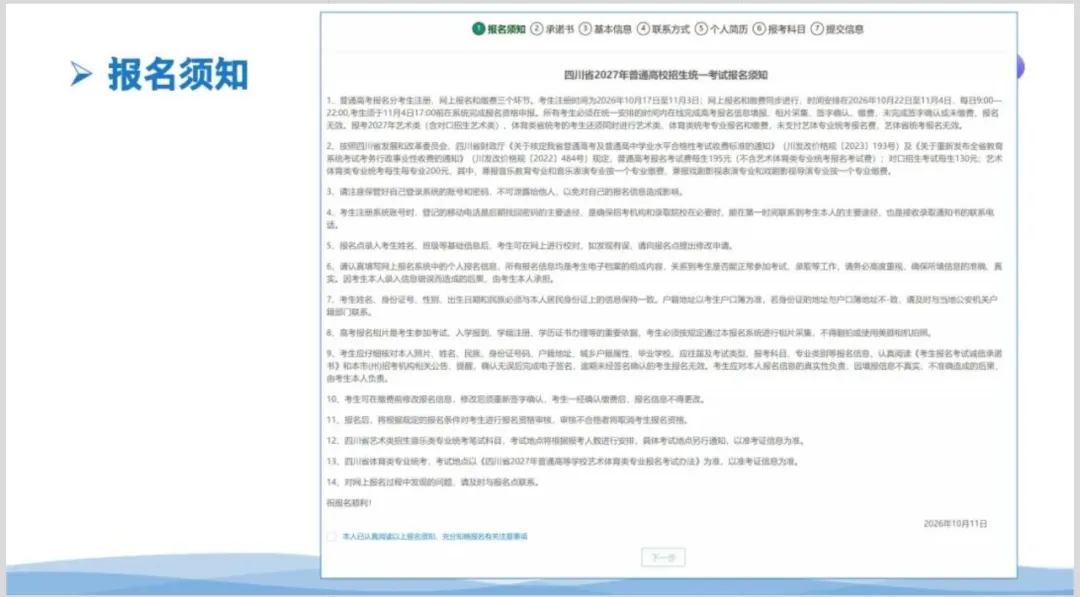Jump to step 5 个人简历

coord(720,29)
